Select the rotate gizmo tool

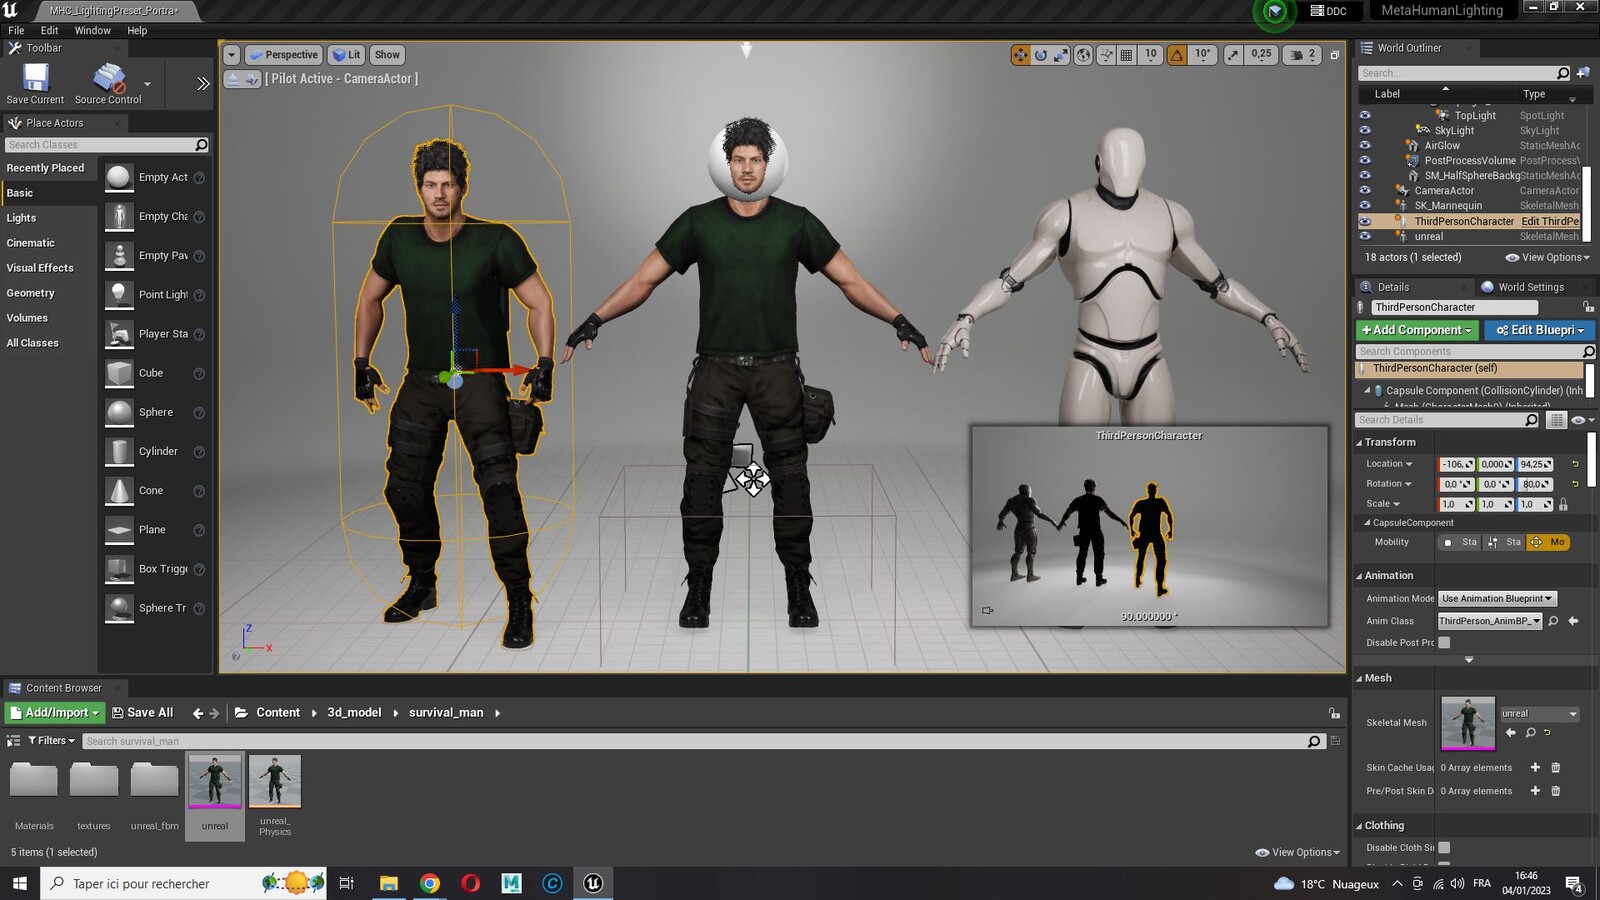click(1041, 55)
